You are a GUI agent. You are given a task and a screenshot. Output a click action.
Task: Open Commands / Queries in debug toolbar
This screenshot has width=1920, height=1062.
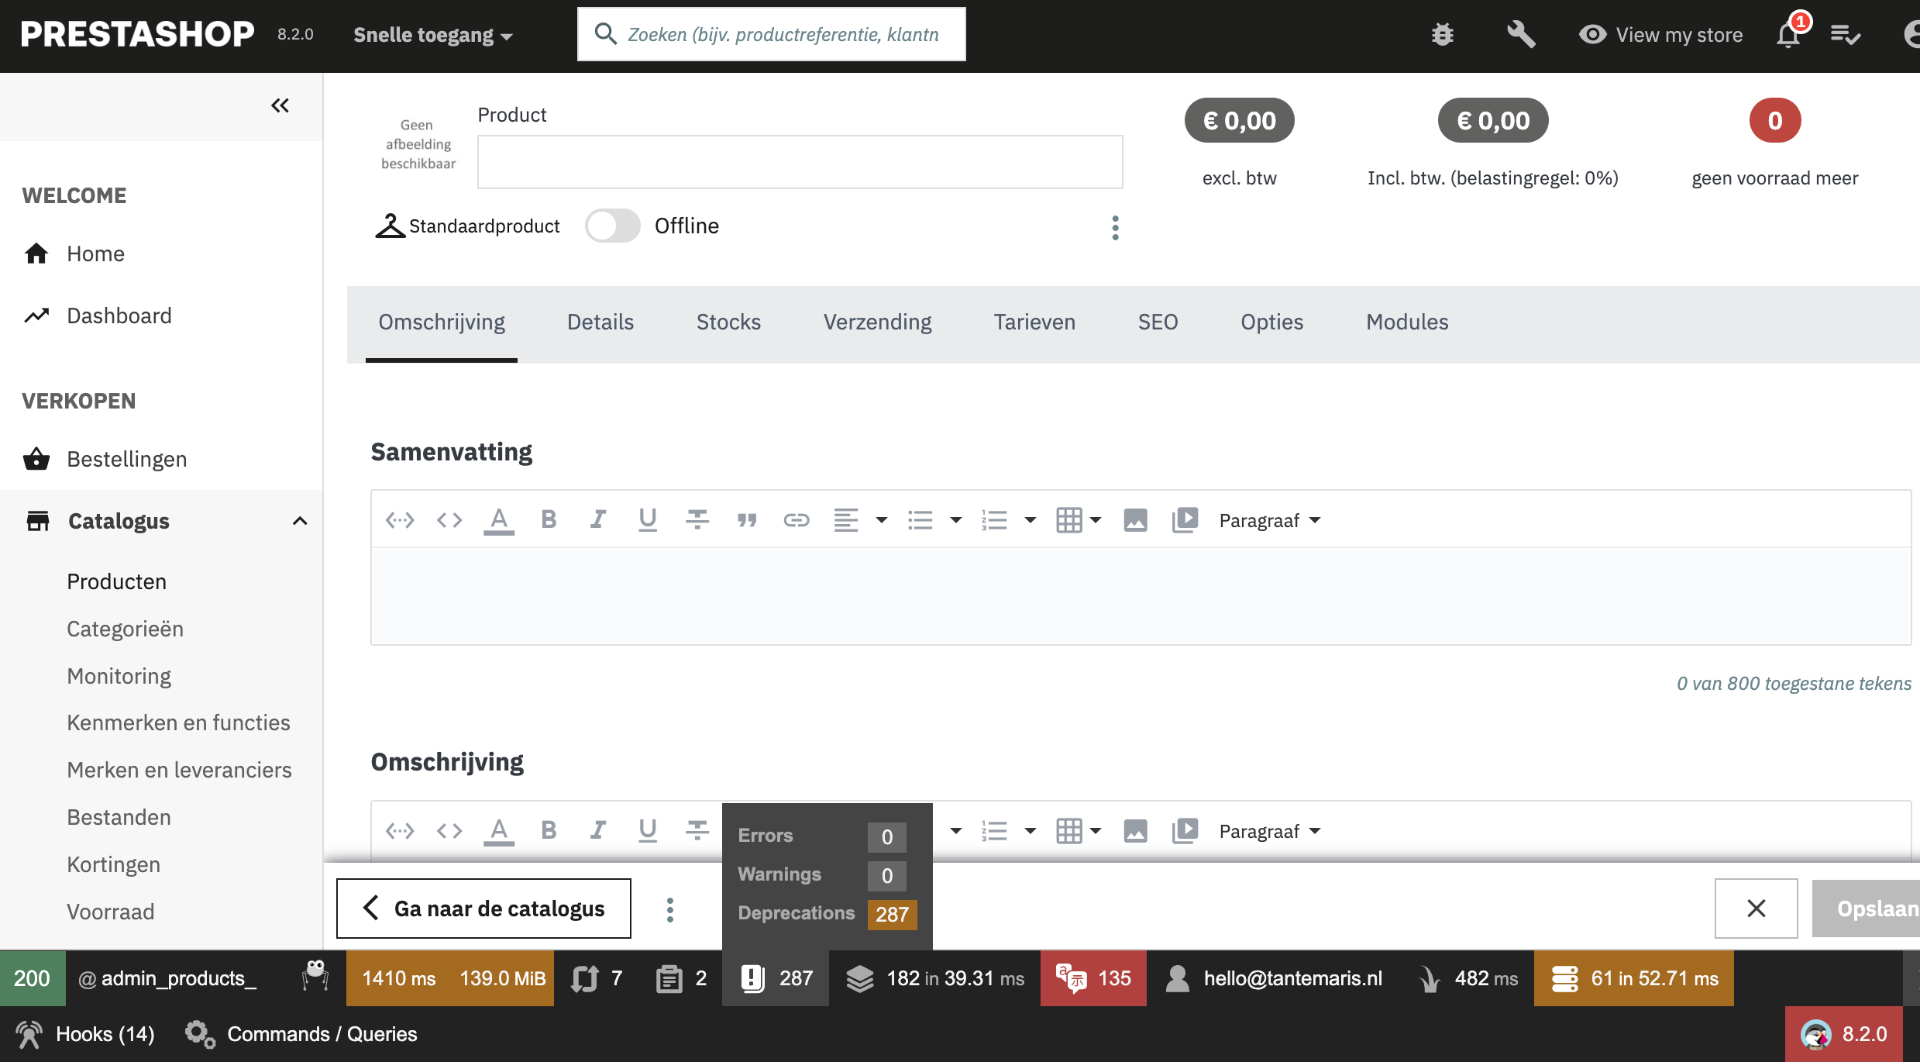301,1034
